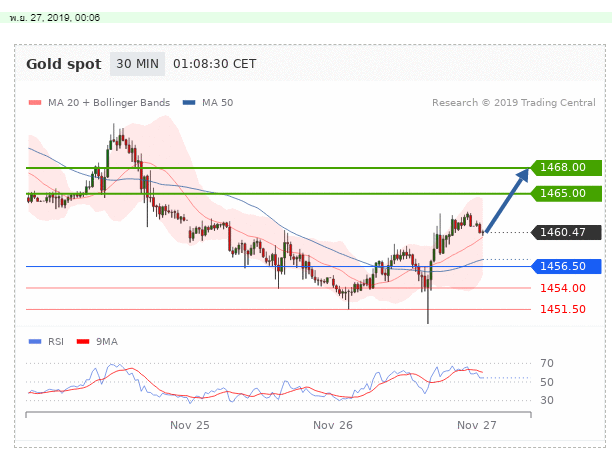Click the 1454.00 support label
Viewport: 612px width, 458px height.
pyautogui.click(x=563, y=289)
